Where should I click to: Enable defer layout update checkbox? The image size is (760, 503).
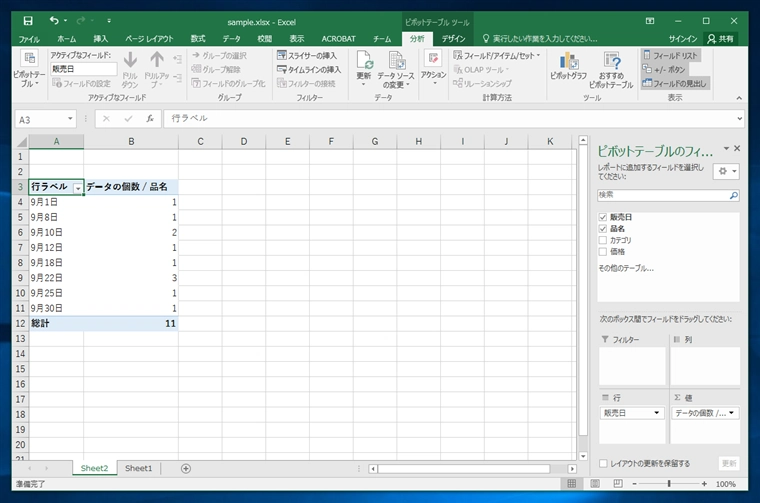(603, 463)
